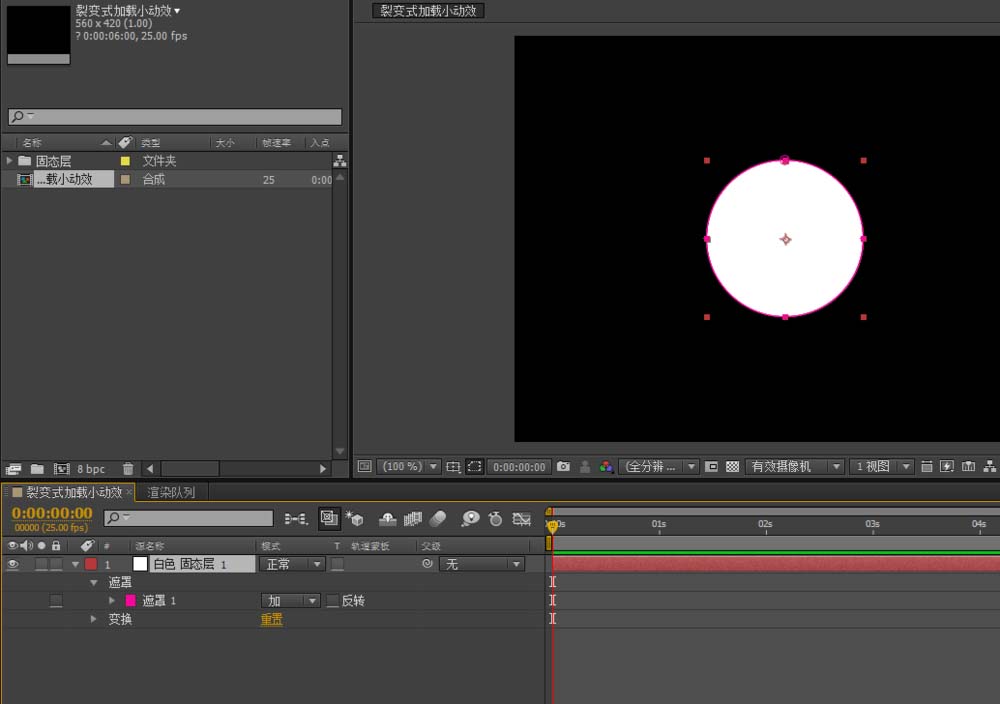
Task: Expand the 变换 transform properties
Action: click(x=94, y=619)
